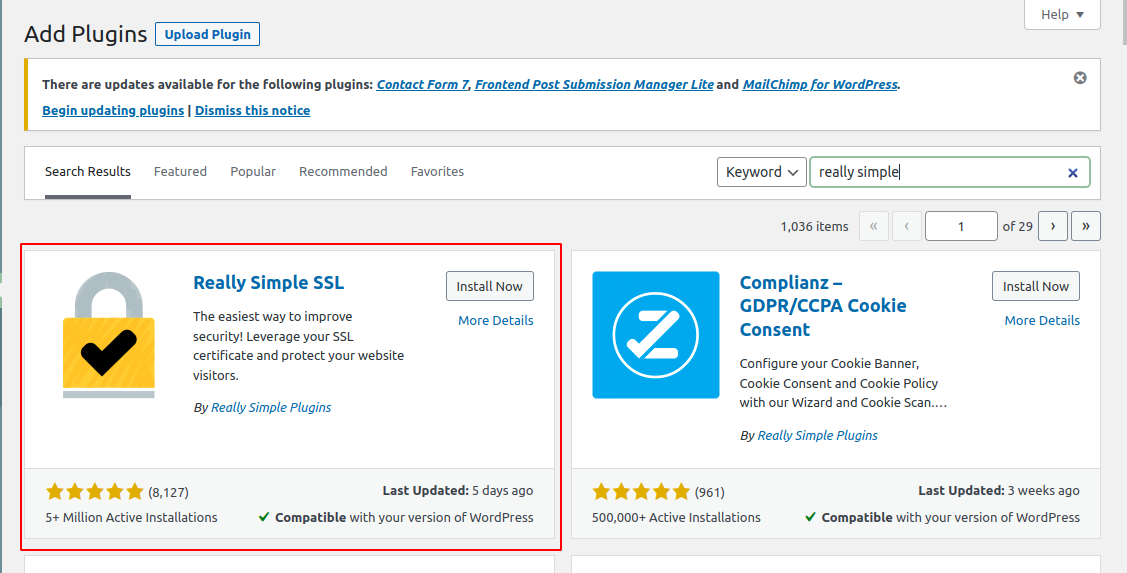This screenshot has width=1127, height=573.
Task: Click the Add Plugins page heading
Action: coord(86,34)
